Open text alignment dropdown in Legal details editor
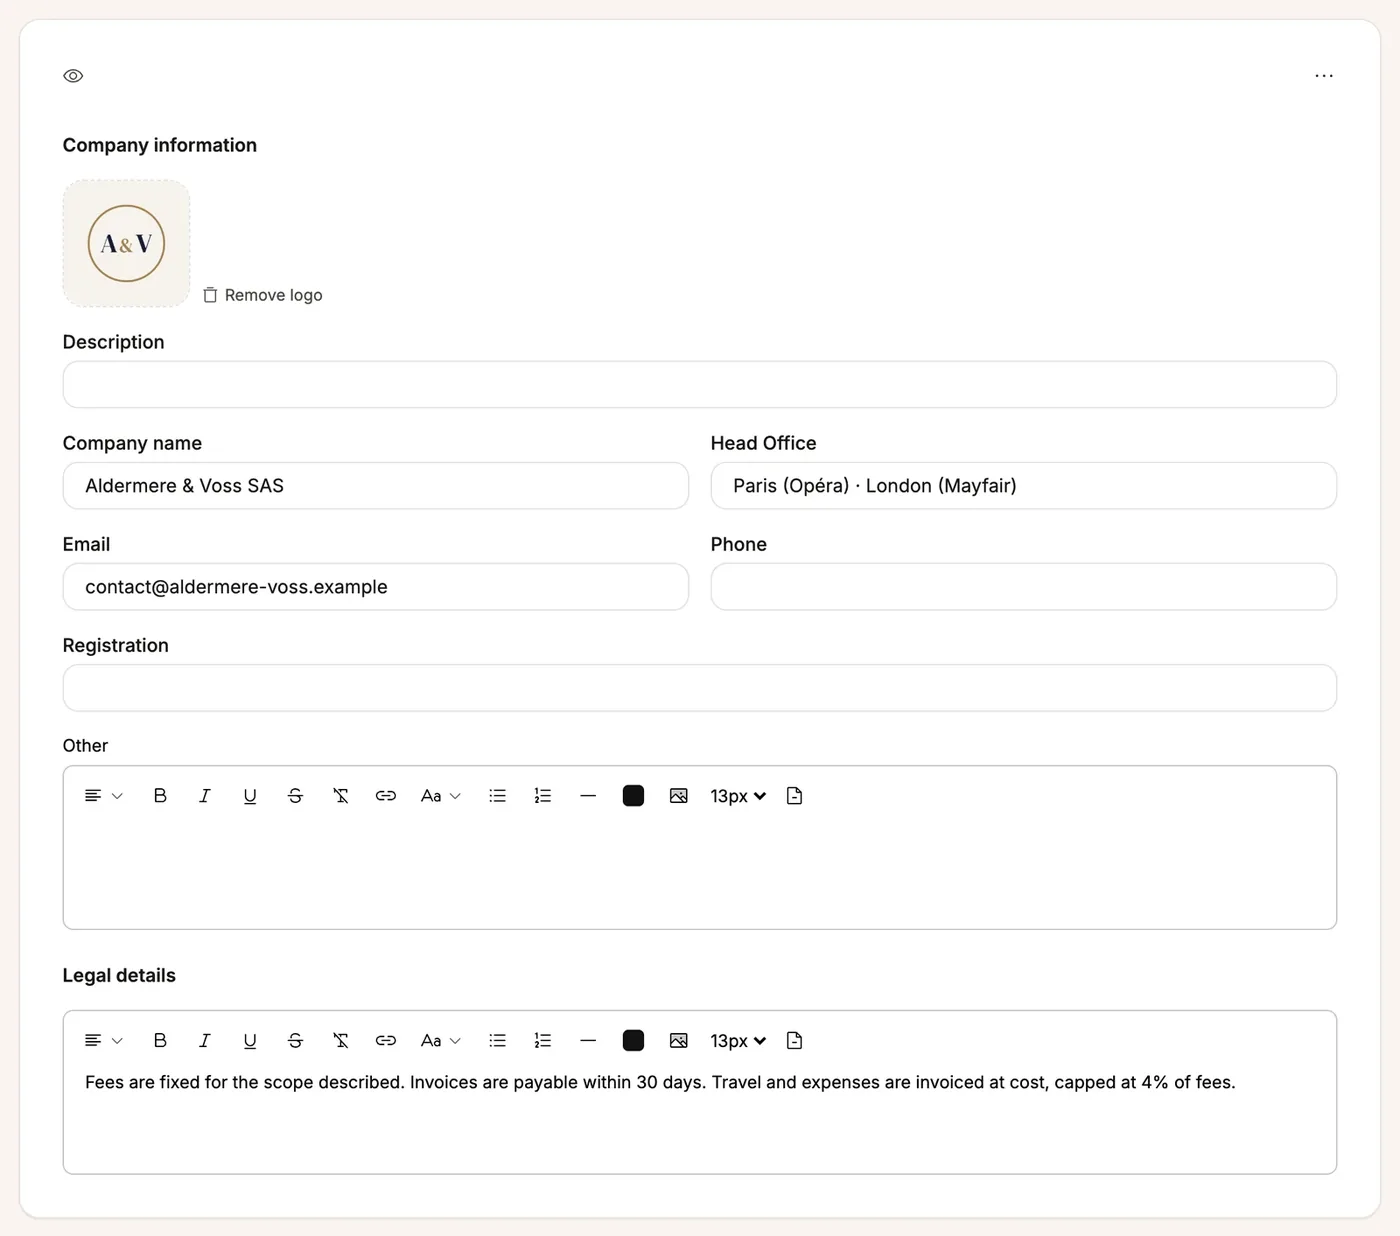The width and height of the screenshot is (1400, 1236). click(103, 1041)
